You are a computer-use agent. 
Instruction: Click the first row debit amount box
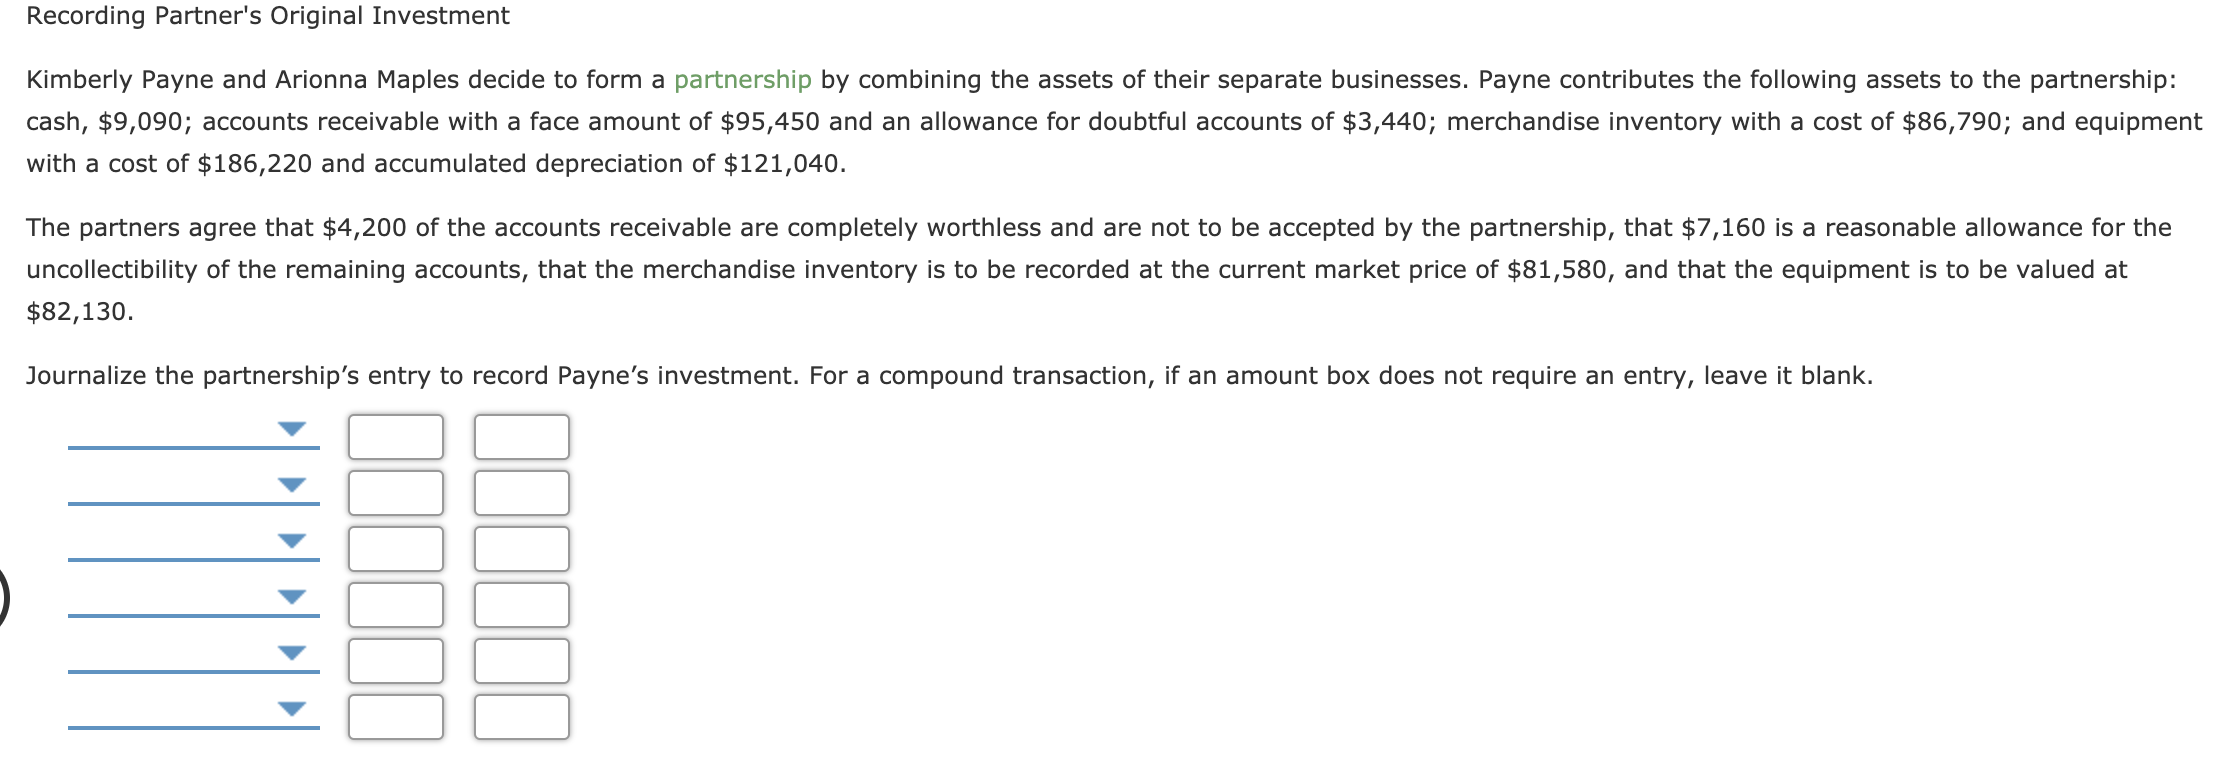395,437
